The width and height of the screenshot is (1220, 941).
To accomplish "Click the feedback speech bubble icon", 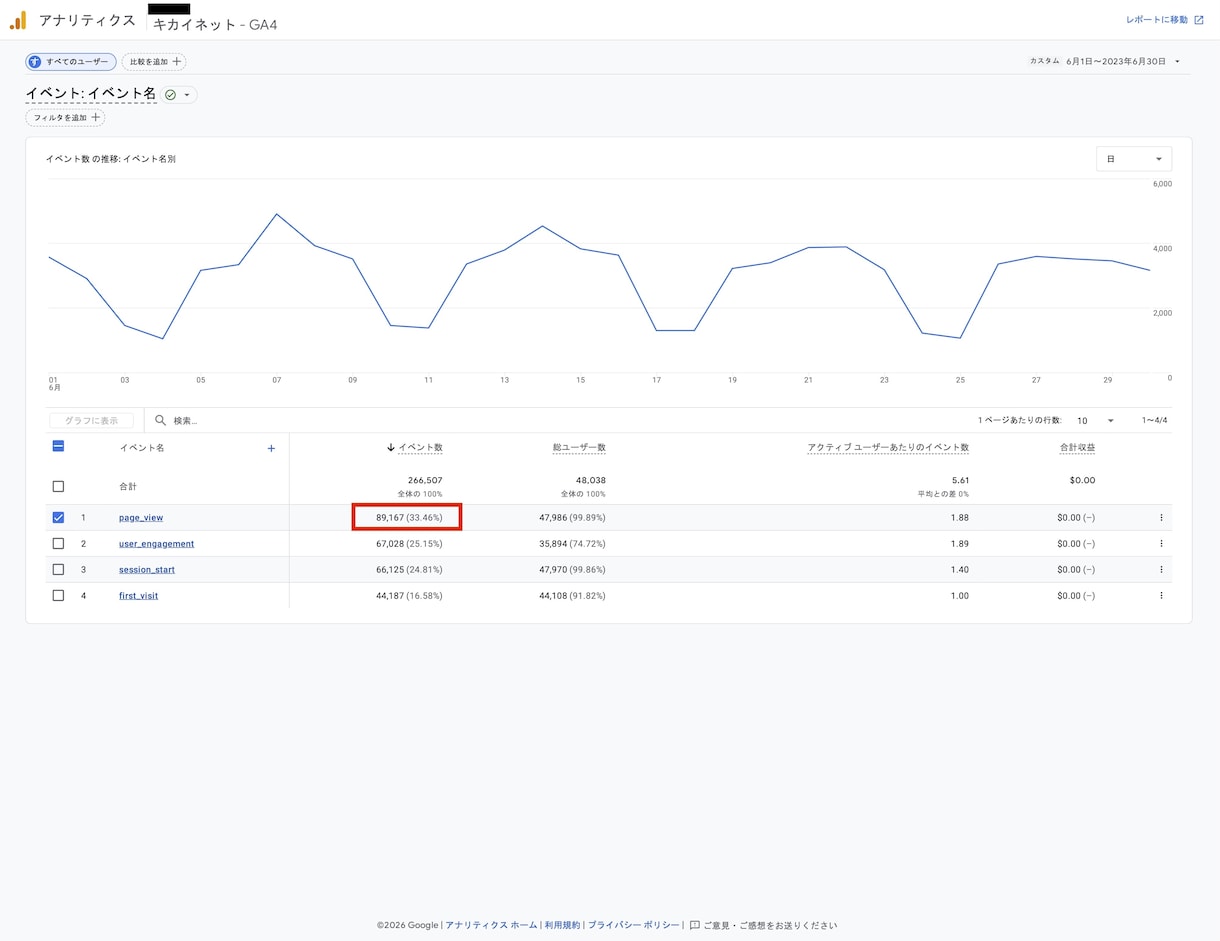I will coord(695,926).
